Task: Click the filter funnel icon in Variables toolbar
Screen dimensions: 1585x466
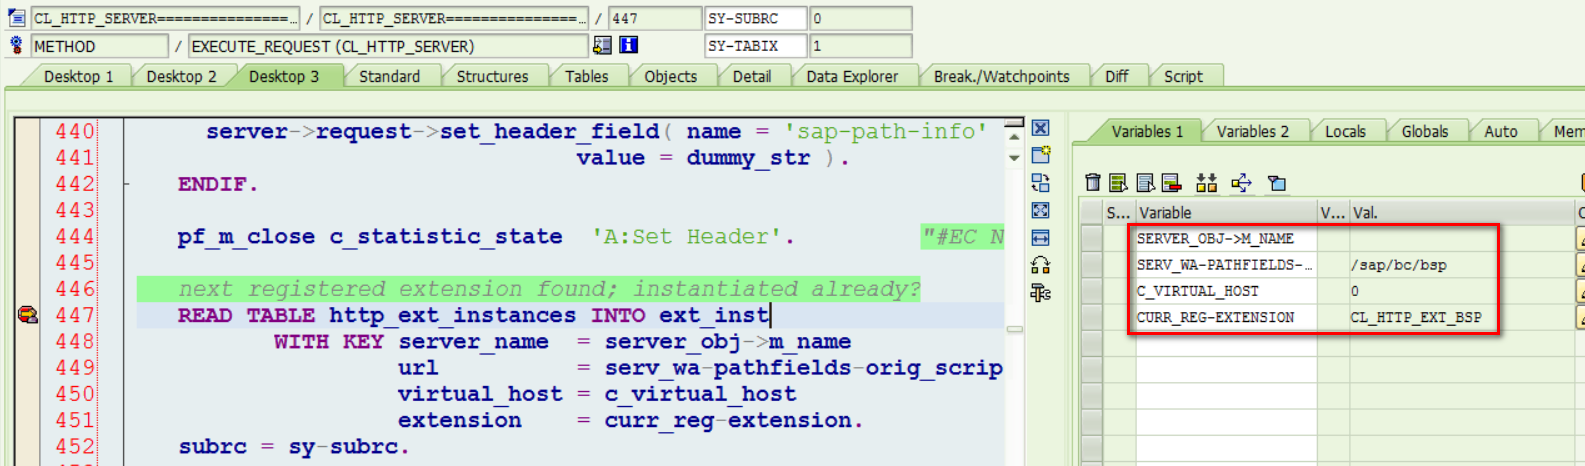Action: [1276, 182]
